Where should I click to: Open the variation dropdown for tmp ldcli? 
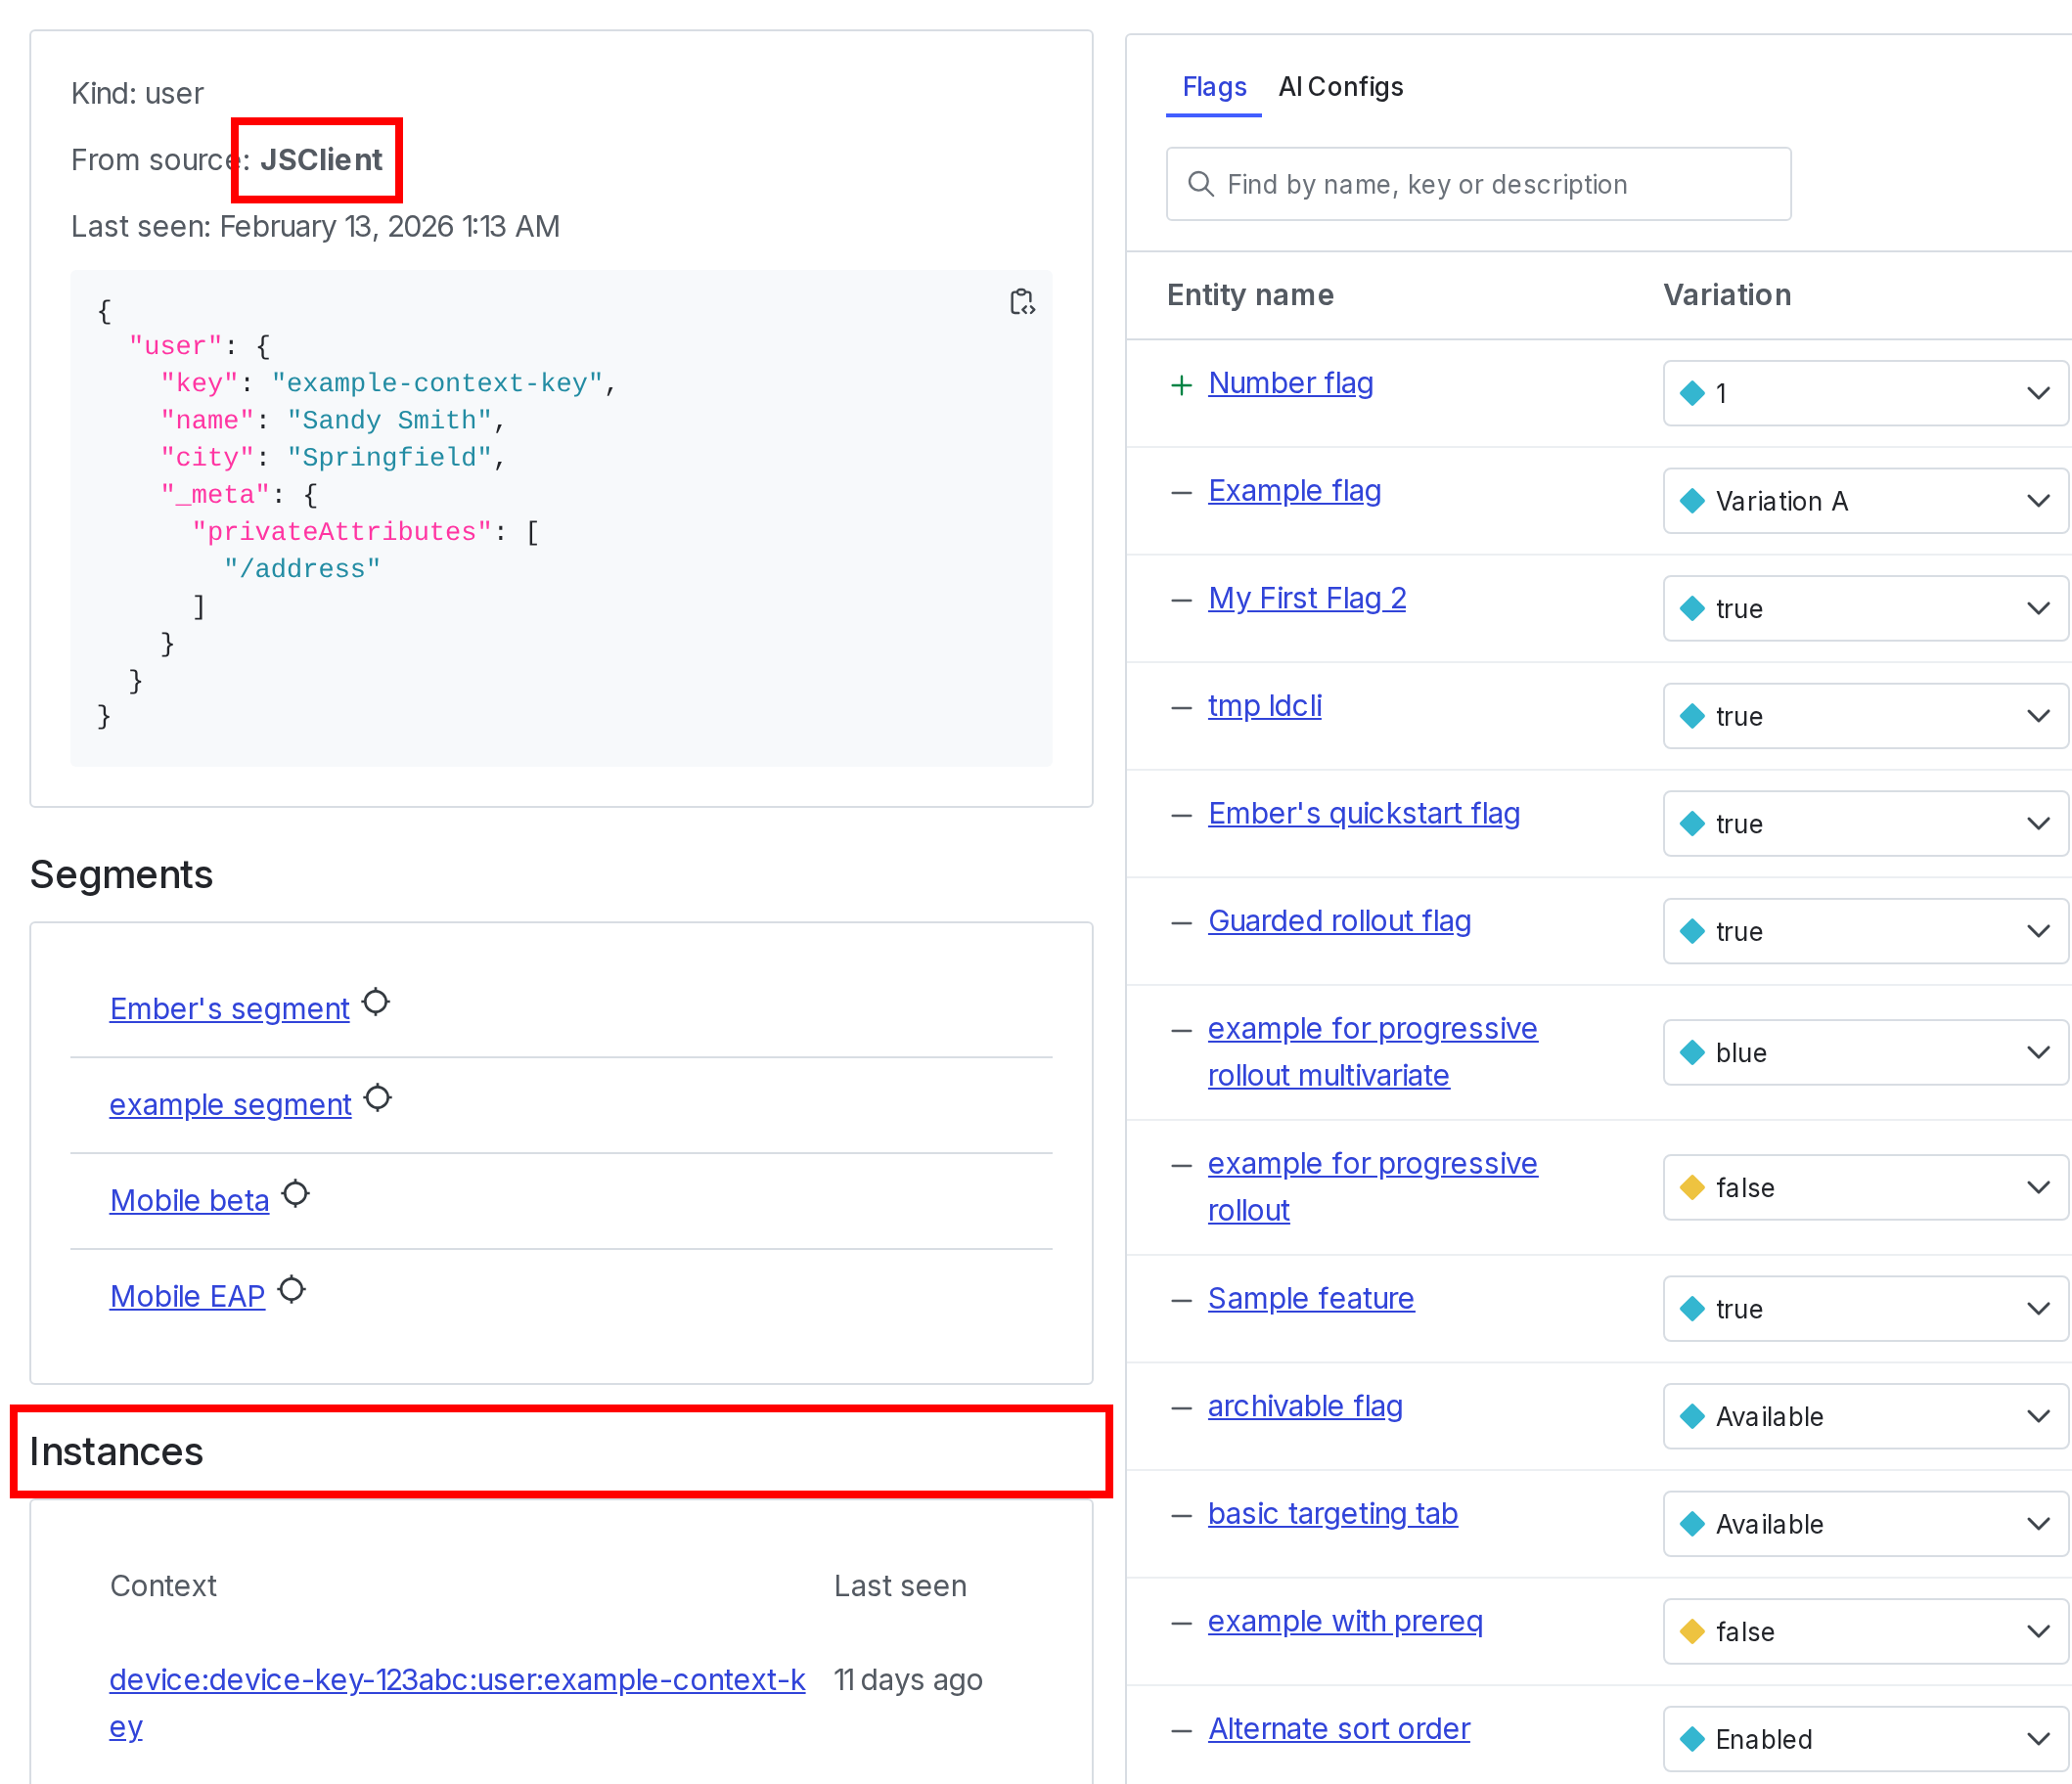point(2040,716)
